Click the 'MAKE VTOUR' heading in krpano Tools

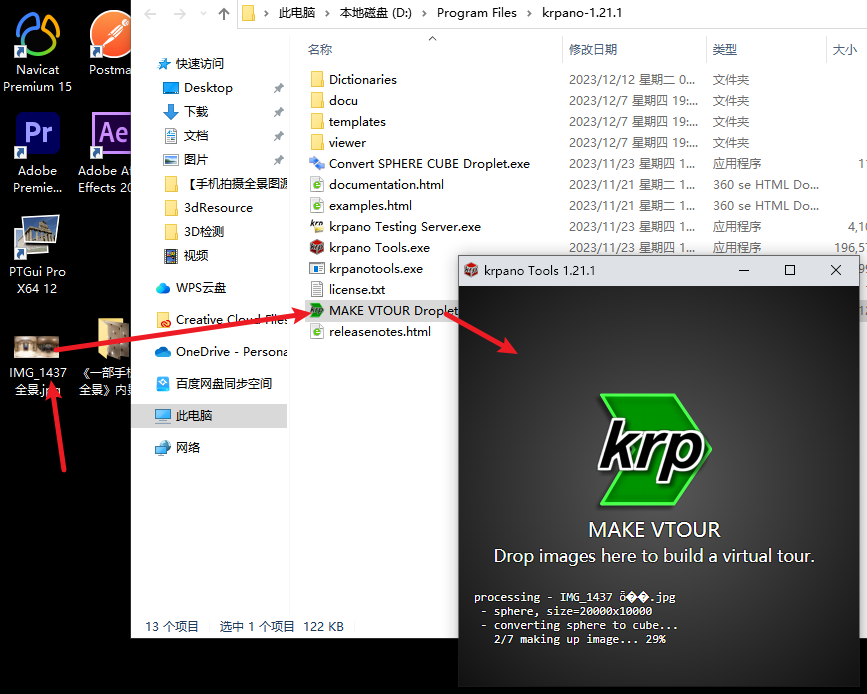pos(654,530)
